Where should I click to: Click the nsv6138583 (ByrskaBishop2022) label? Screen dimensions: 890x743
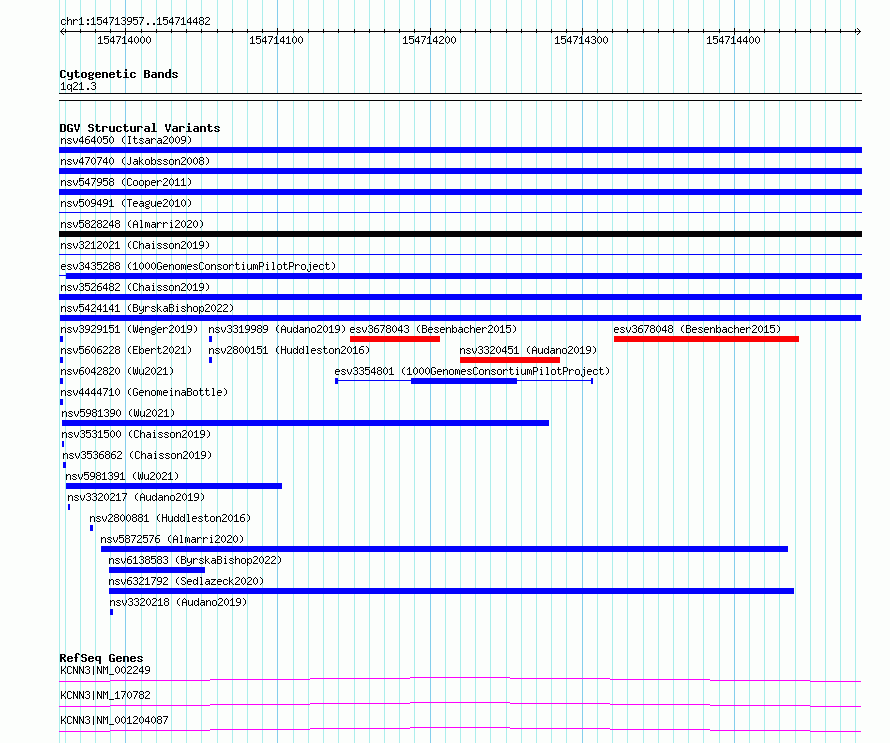pyautogui.click(x=195, y=560)
